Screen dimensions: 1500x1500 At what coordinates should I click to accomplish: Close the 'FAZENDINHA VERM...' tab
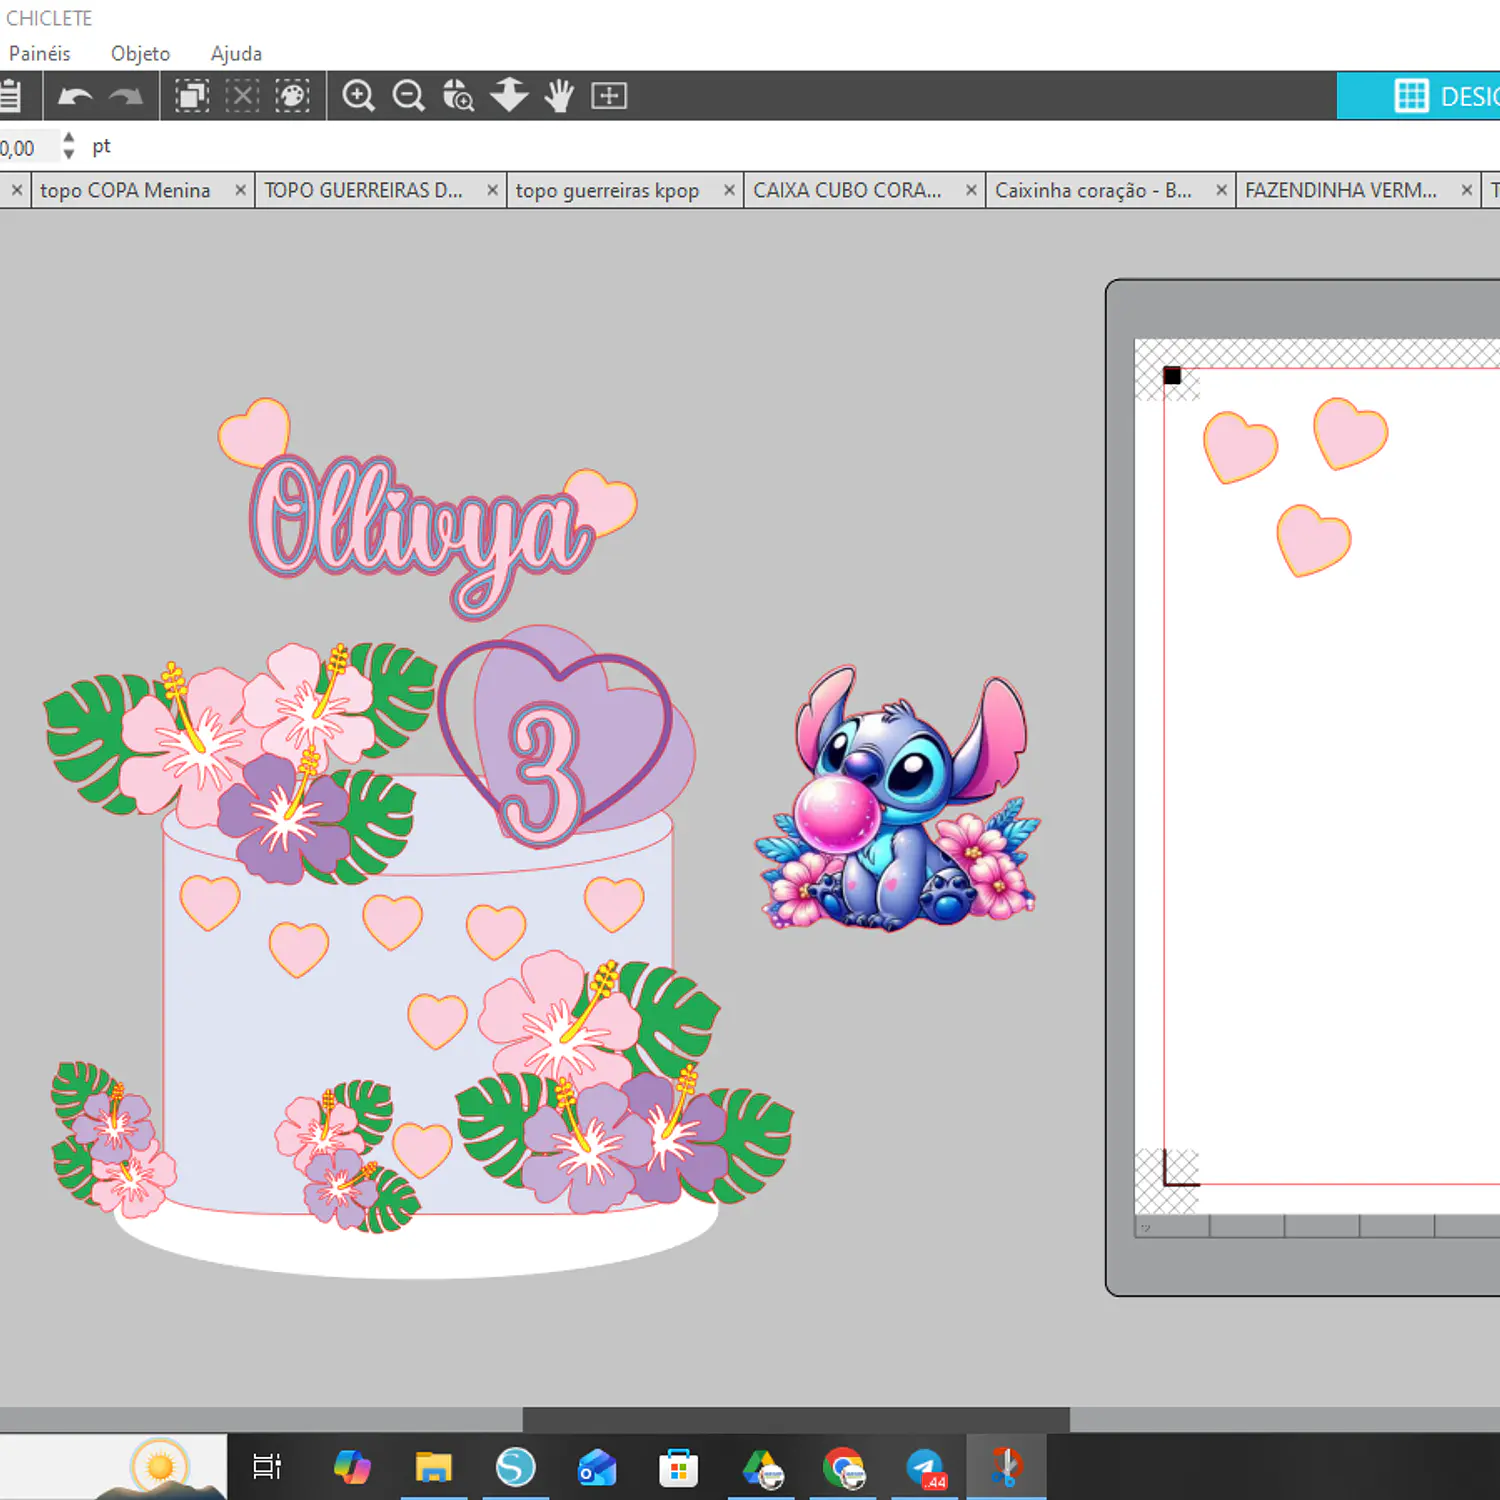1467,190
